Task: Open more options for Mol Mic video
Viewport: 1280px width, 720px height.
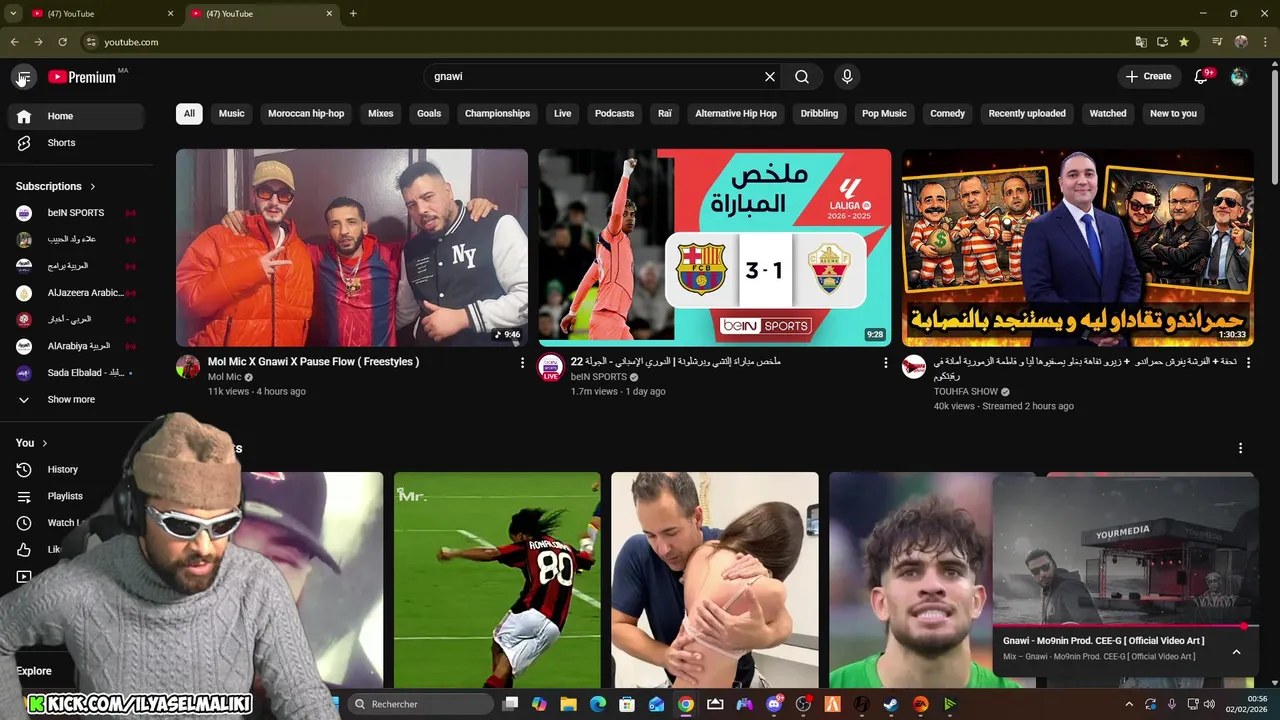Action: point(522,363)
